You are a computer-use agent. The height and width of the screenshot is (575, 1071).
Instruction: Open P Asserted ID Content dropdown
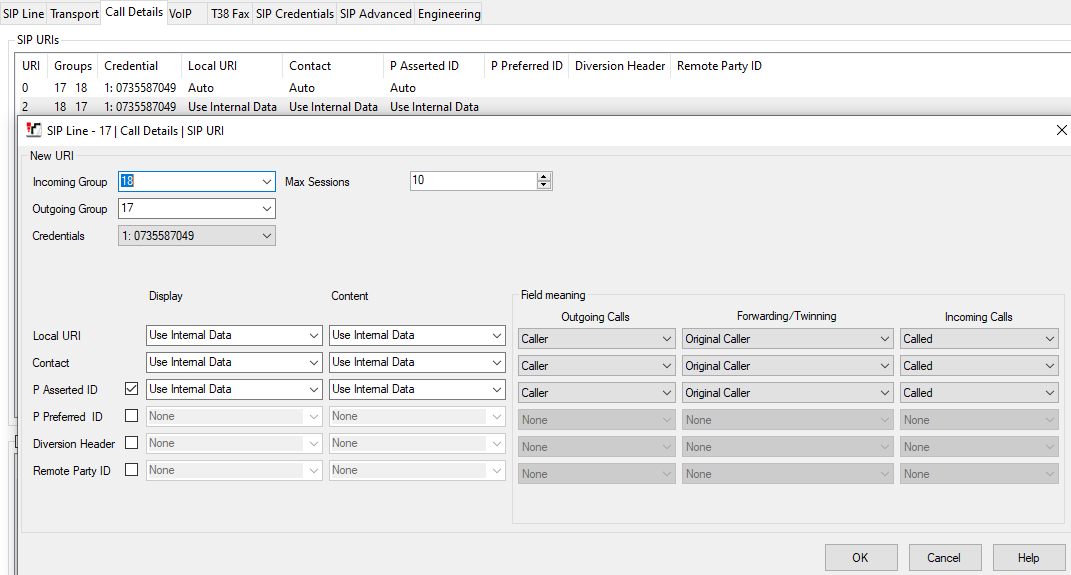pyautogui.click(x=497, y=389)
